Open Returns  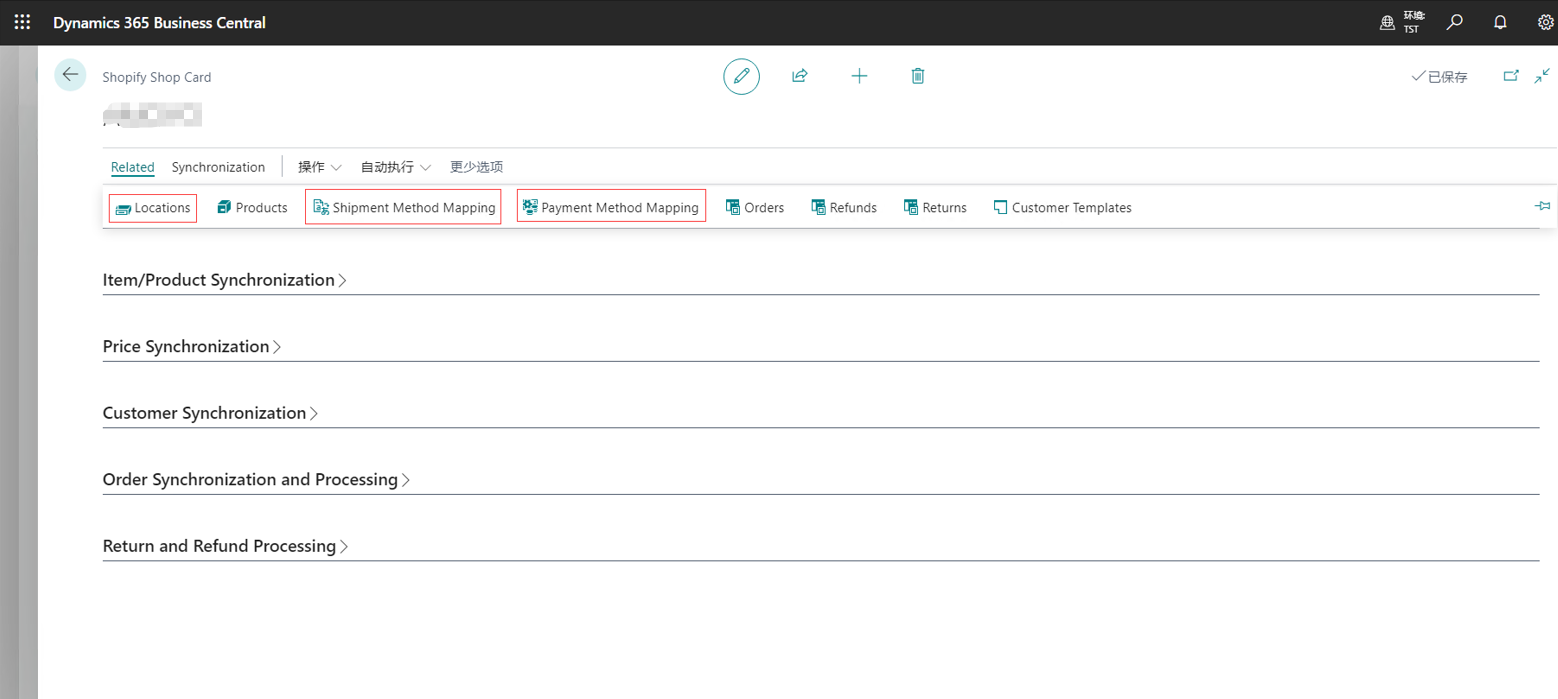point(935,208)
